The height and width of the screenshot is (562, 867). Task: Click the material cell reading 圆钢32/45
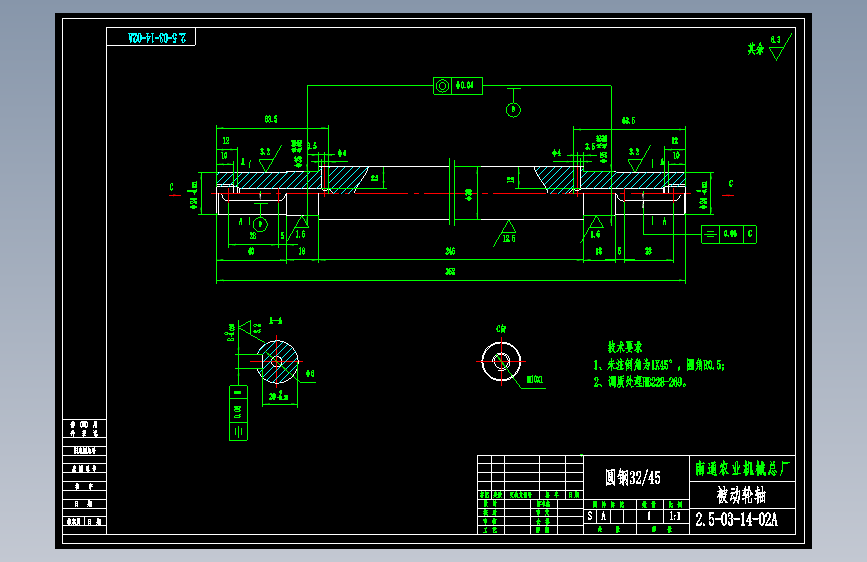pyautogui.click(x=633, y=477)
